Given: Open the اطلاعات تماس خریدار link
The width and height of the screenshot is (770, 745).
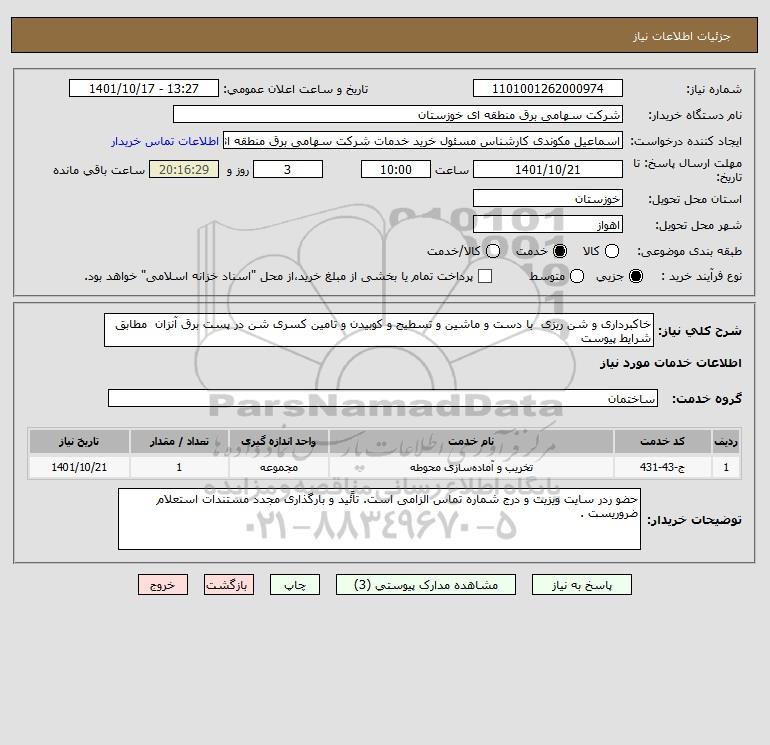Looking at the screenshot, I should (x=165, y=141).
